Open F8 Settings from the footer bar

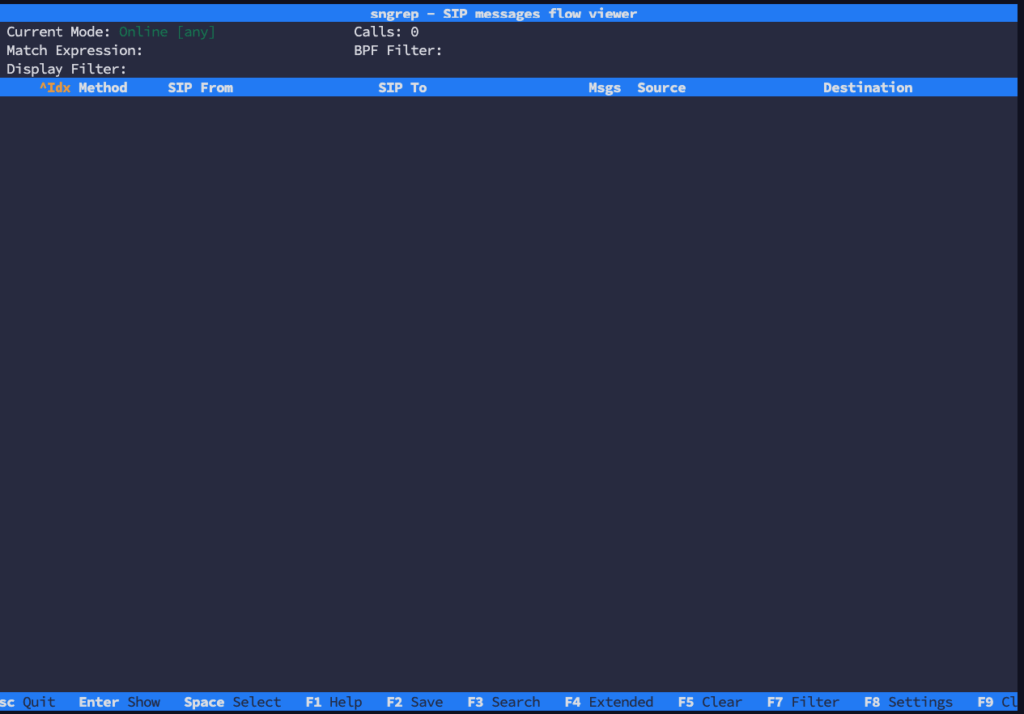(908, 702)
